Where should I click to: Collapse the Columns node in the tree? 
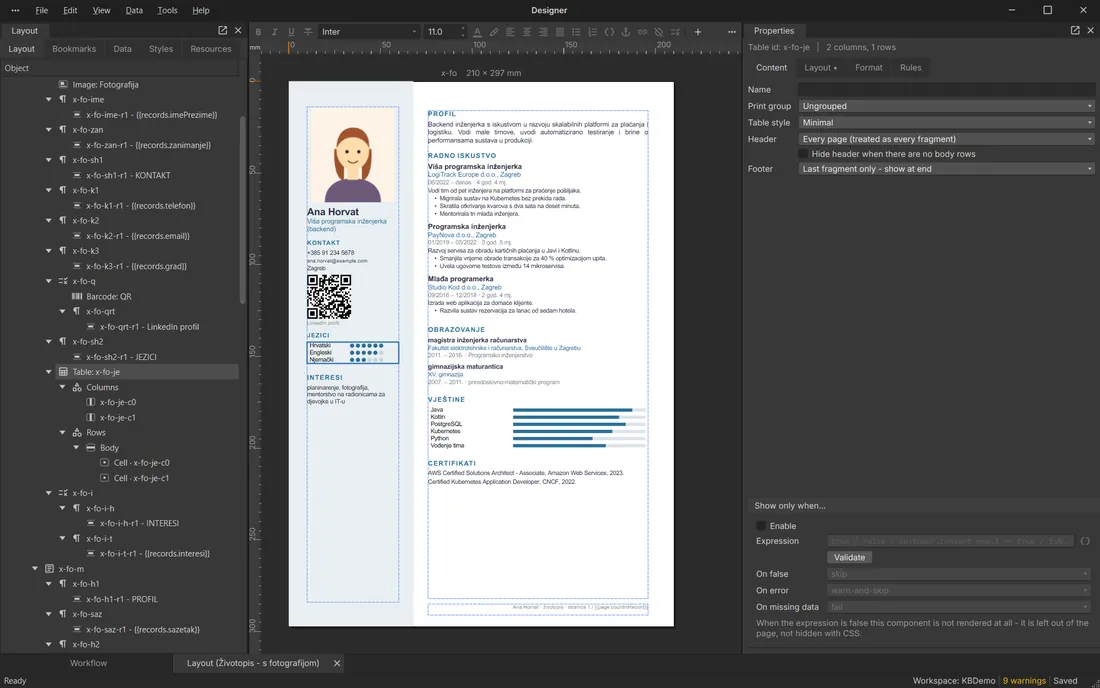62,387
